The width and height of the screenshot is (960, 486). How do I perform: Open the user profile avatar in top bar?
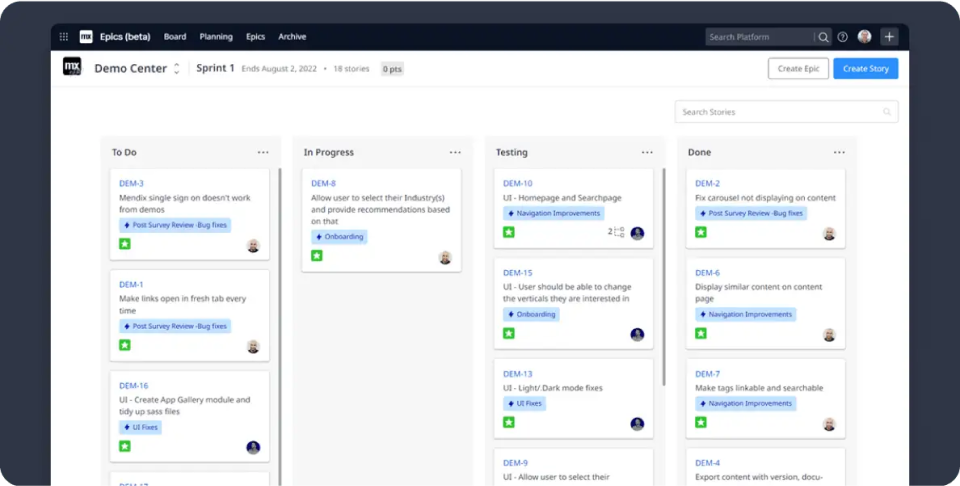[864, 37]
